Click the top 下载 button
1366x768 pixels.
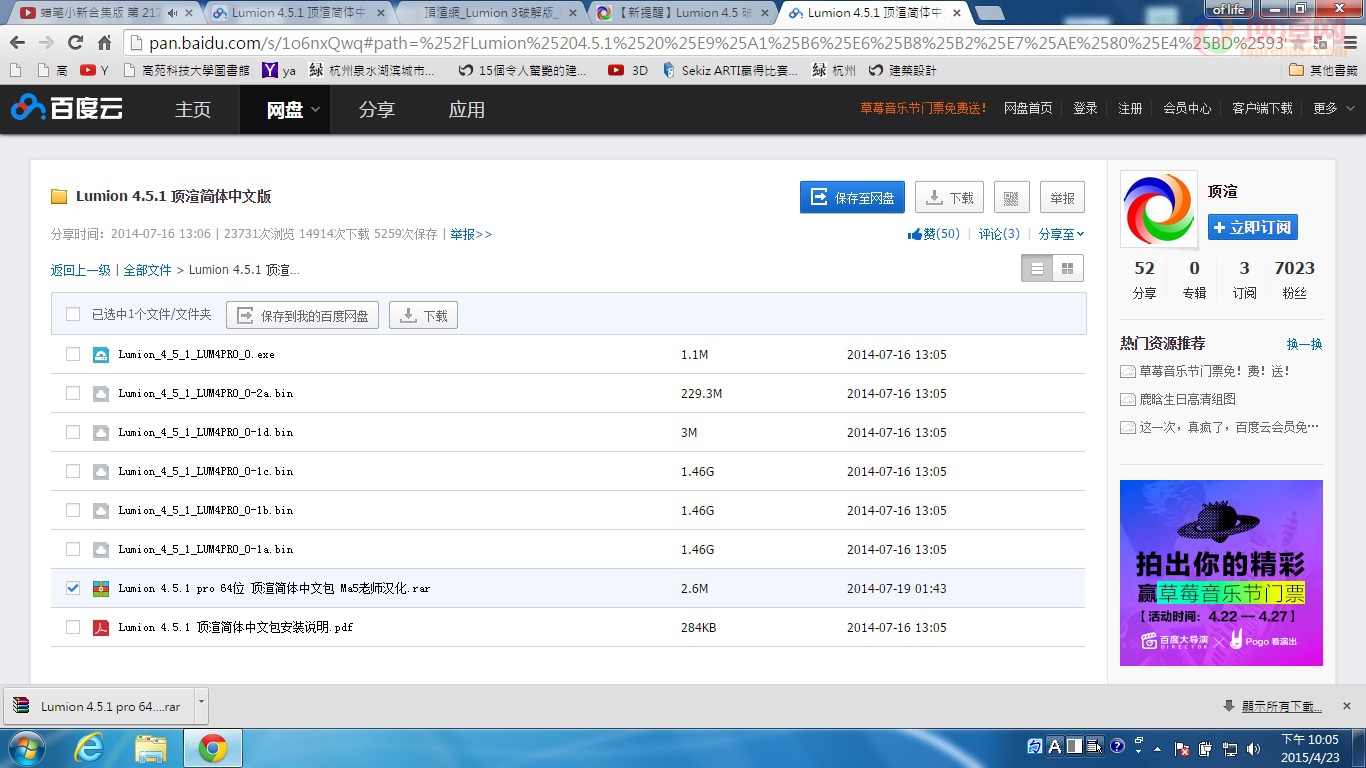949,197
